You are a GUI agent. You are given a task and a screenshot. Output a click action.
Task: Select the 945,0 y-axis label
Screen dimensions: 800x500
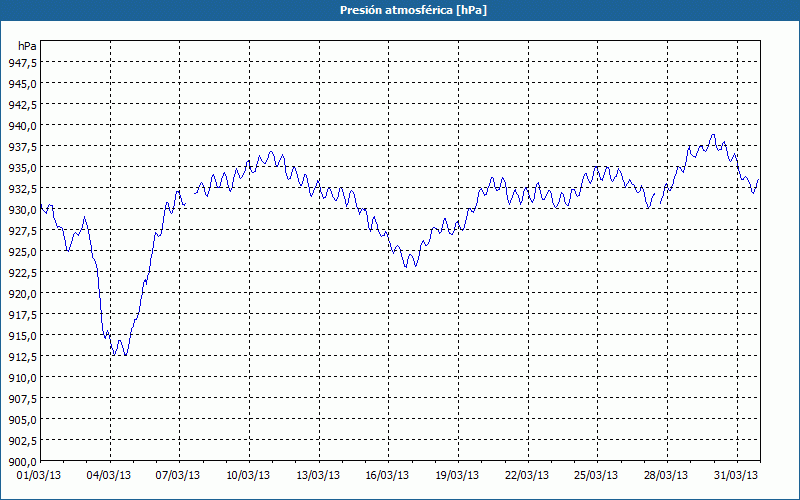pyautogui.click(x=22, y=84)
